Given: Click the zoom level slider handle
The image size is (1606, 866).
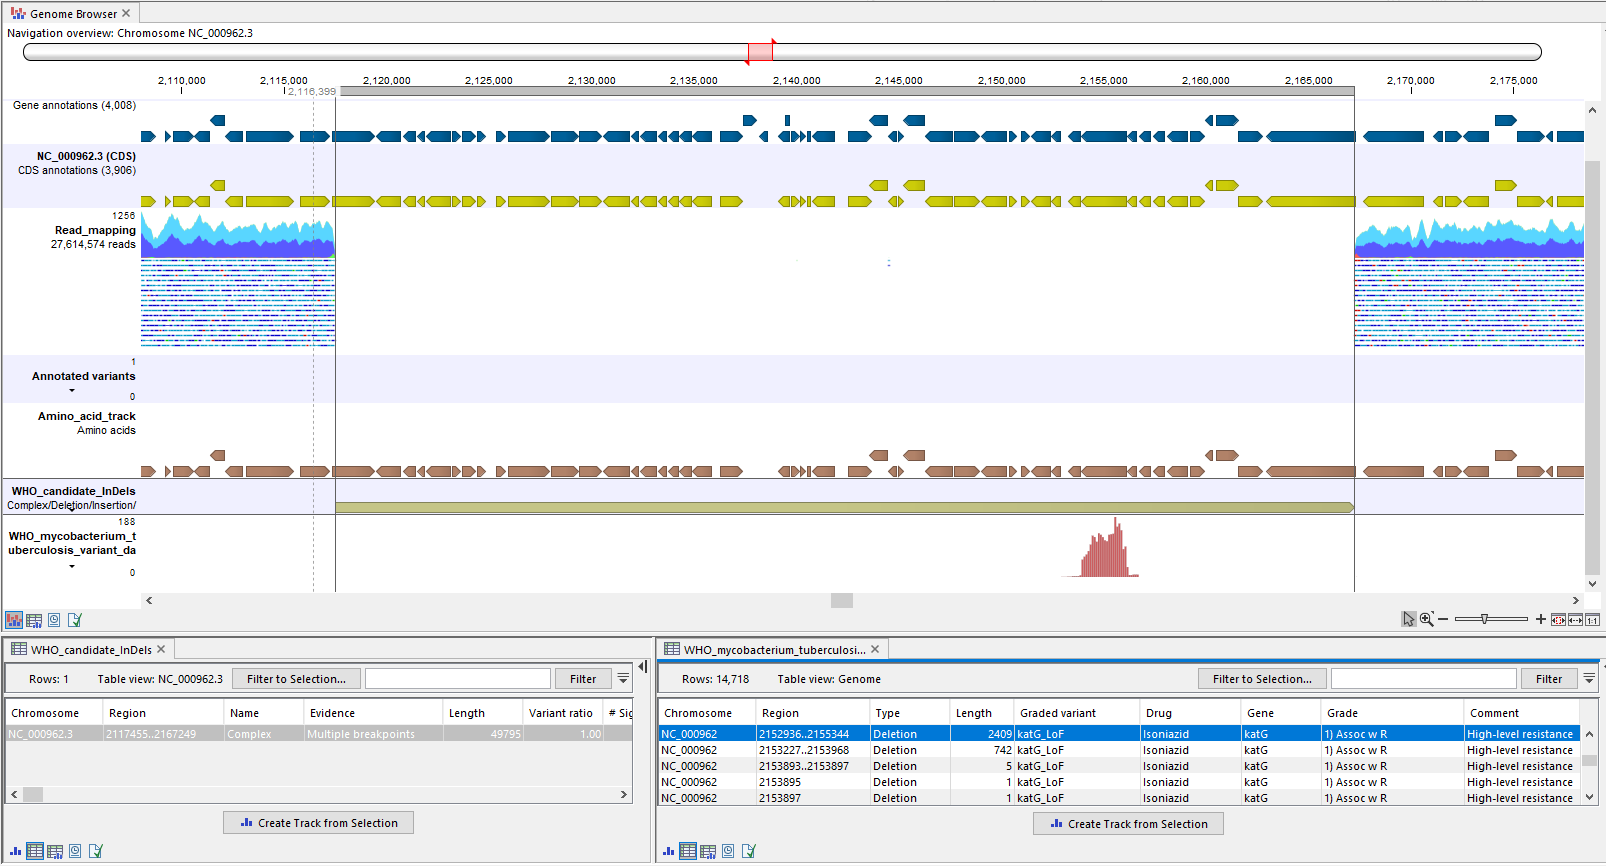Looking at the screenshot, I should pos(1485,620).
